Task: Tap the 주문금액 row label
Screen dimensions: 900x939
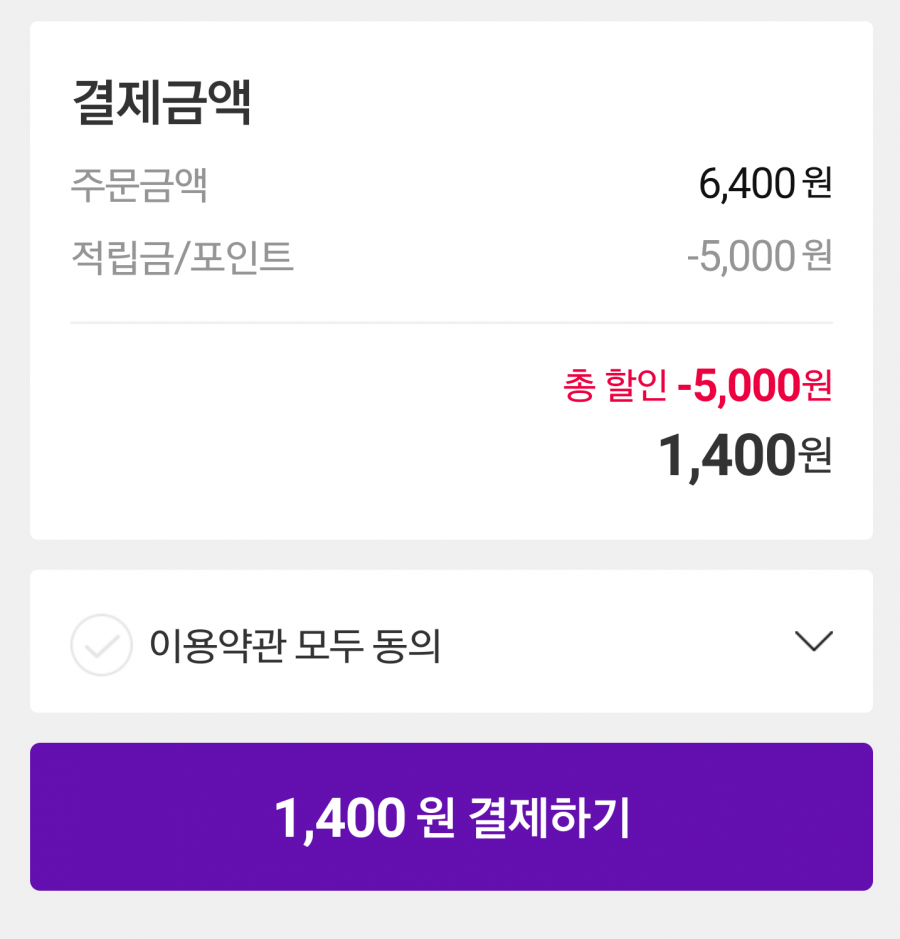Action: point(139,184)
